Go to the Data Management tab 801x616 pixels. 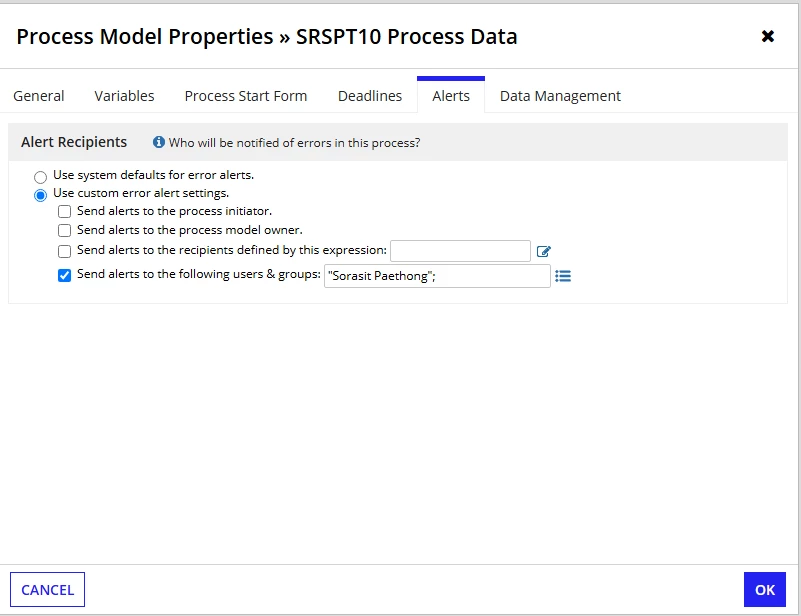click(x=560, y=96)
